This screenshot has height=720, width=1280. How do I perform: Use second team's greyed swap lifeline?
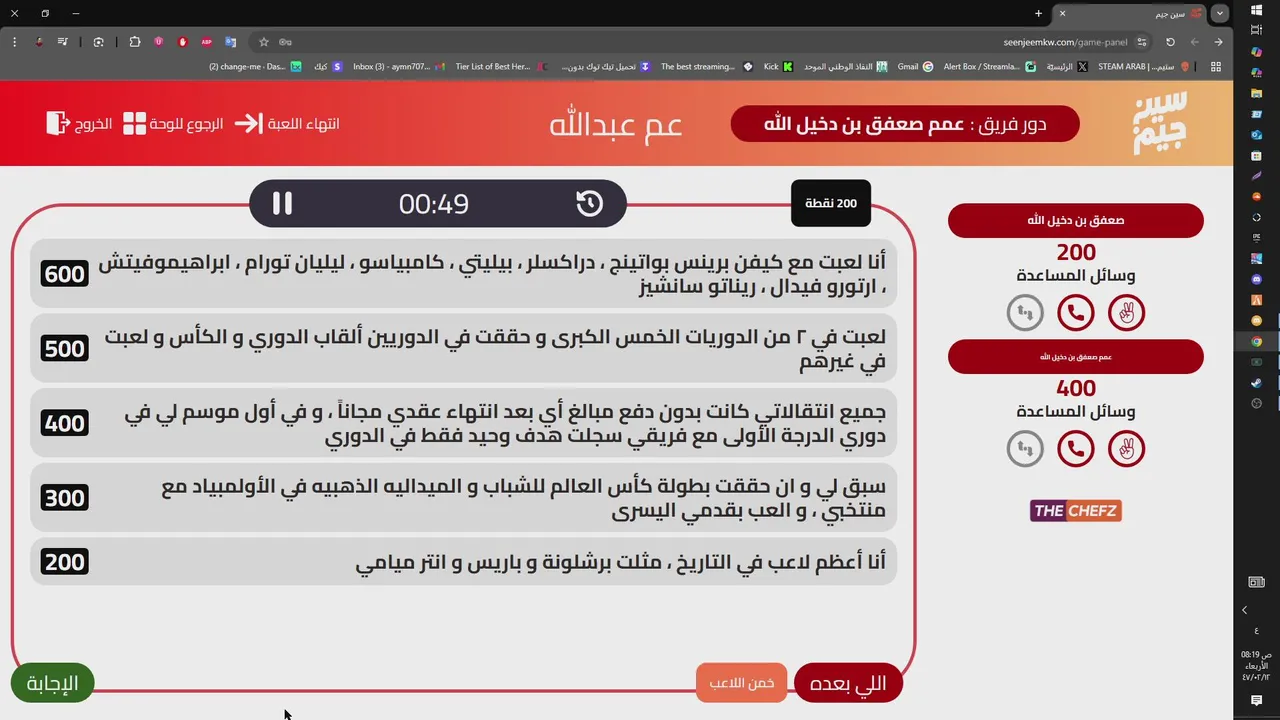(x=1025, y=449)
